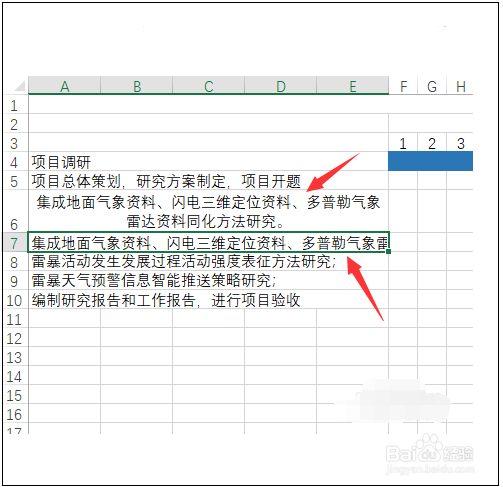
Task: Click empty cell D14
Action: click(x=281, y=375)
